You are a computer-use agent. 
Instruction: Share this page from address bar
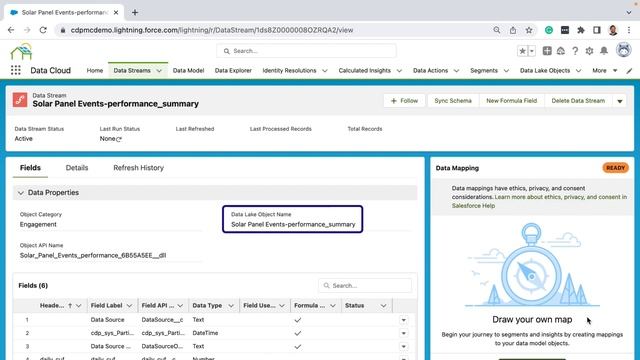point(513,30)
